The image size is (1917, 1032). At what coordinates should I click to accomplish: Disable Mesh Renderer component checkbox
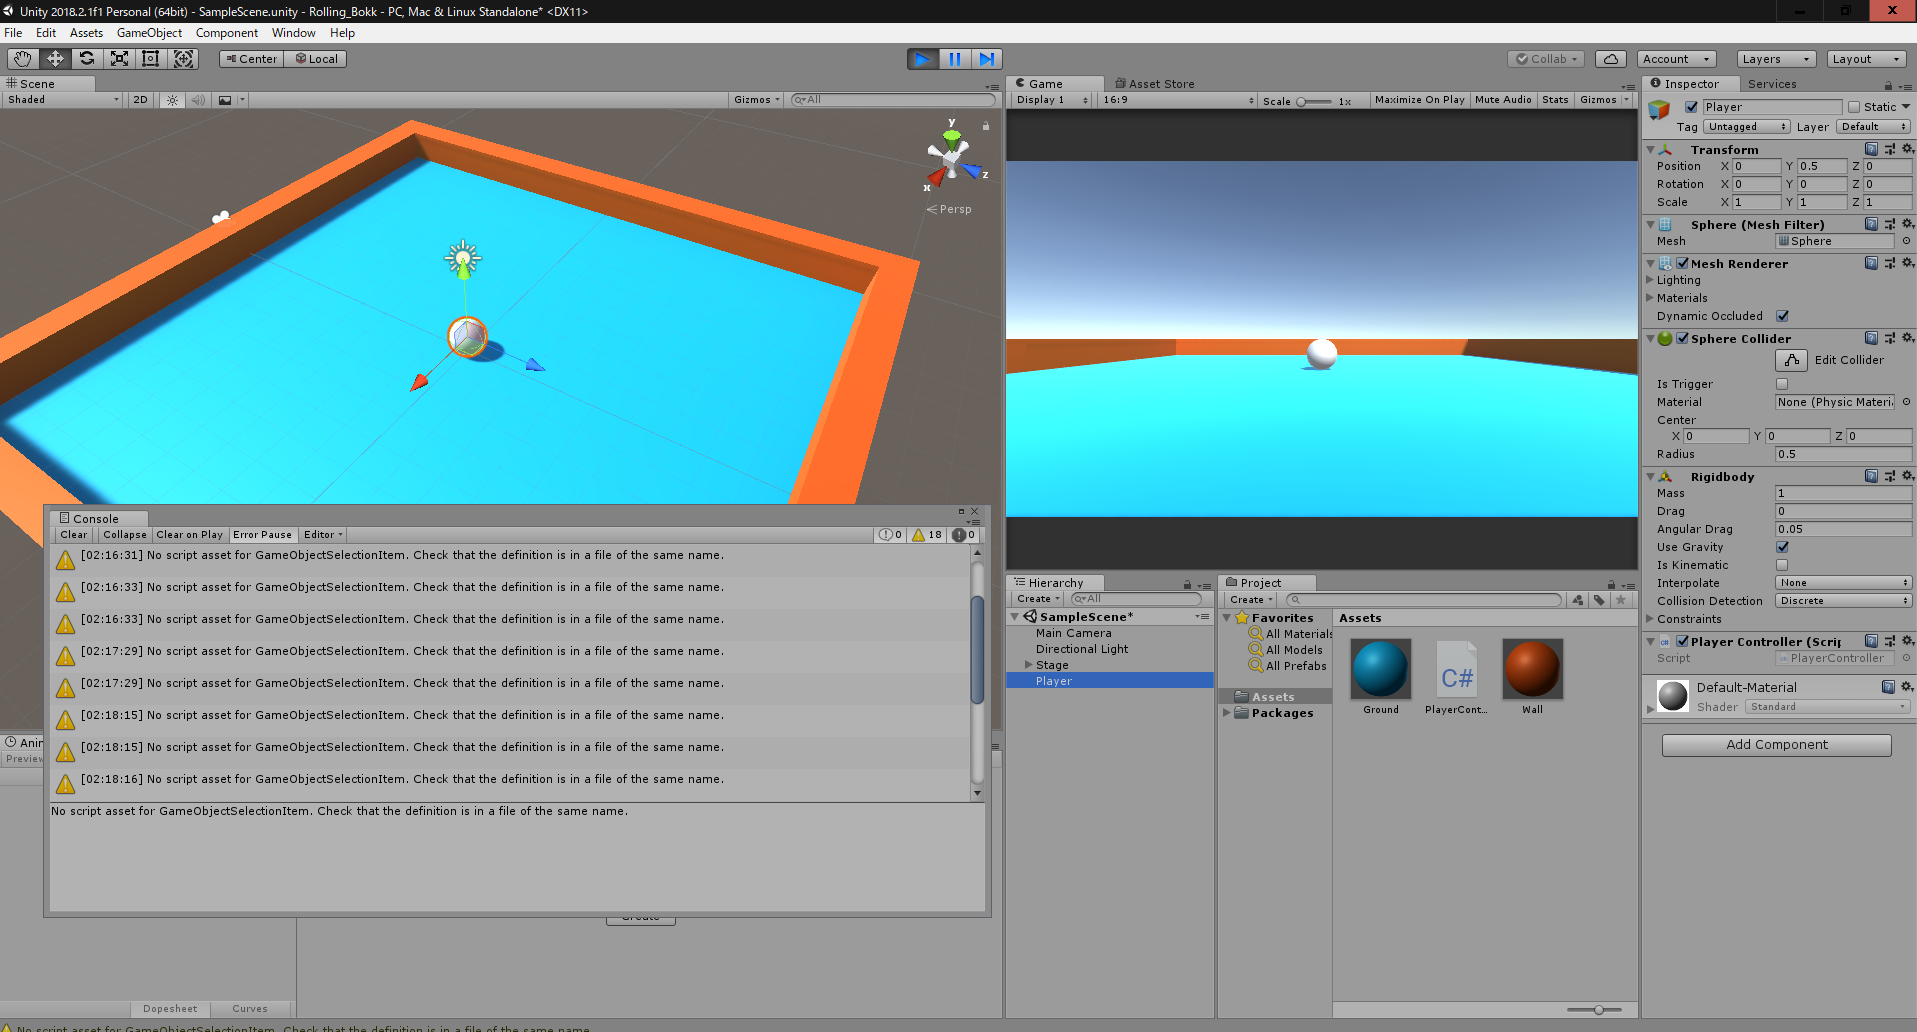tap(1683, 263)
